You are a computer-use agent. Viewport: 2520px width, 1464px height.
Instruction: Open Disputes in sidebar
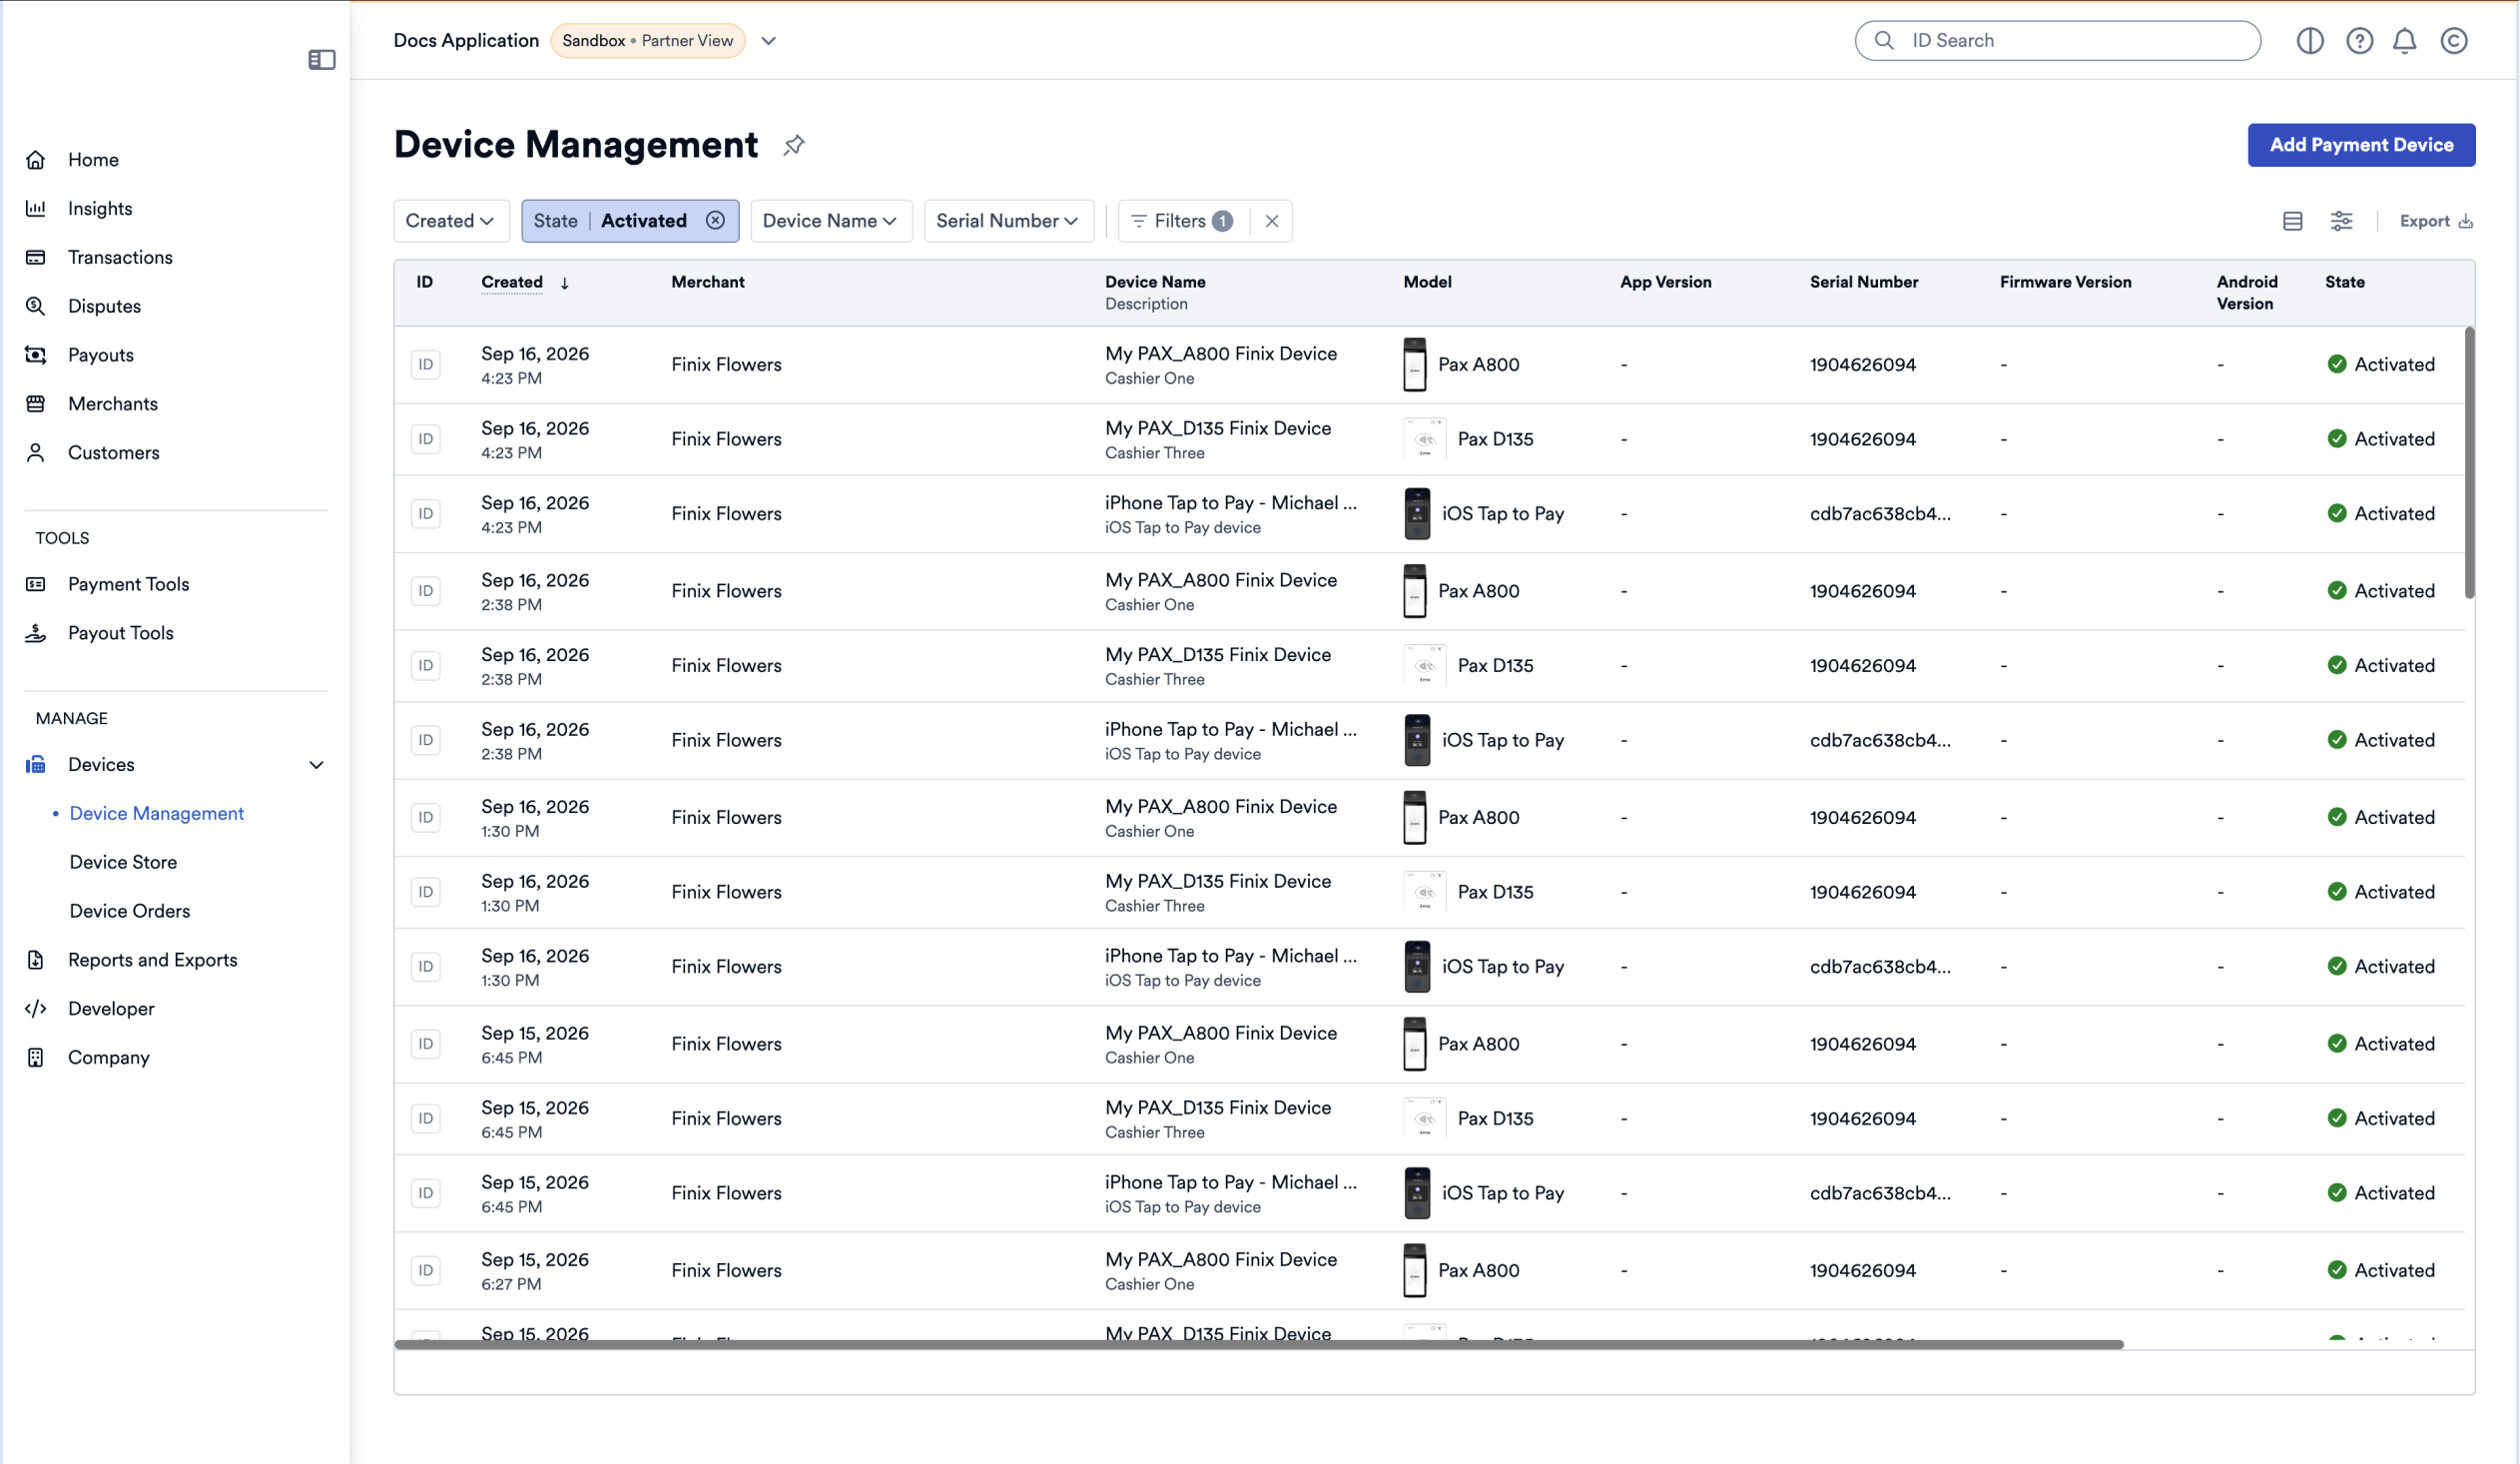[x=104, y=307]
